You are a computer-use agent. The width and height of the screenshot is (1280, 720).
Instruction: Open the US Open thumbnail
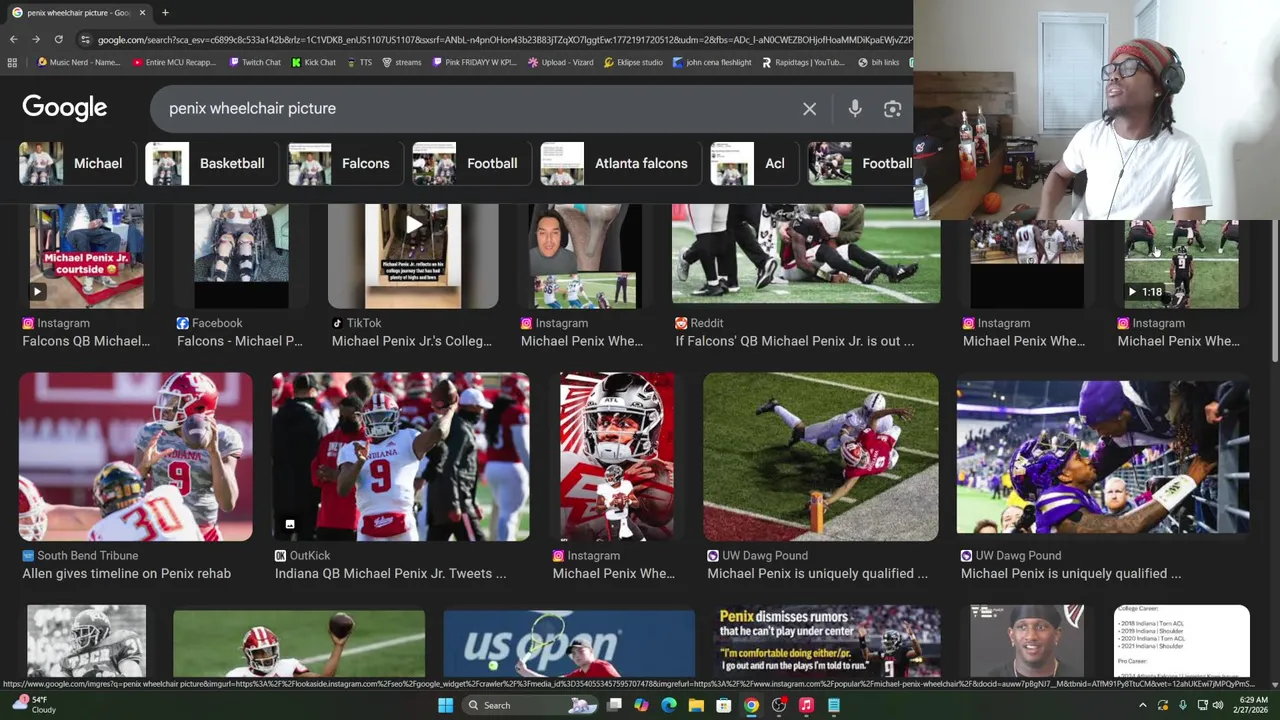tap(569, 644)
